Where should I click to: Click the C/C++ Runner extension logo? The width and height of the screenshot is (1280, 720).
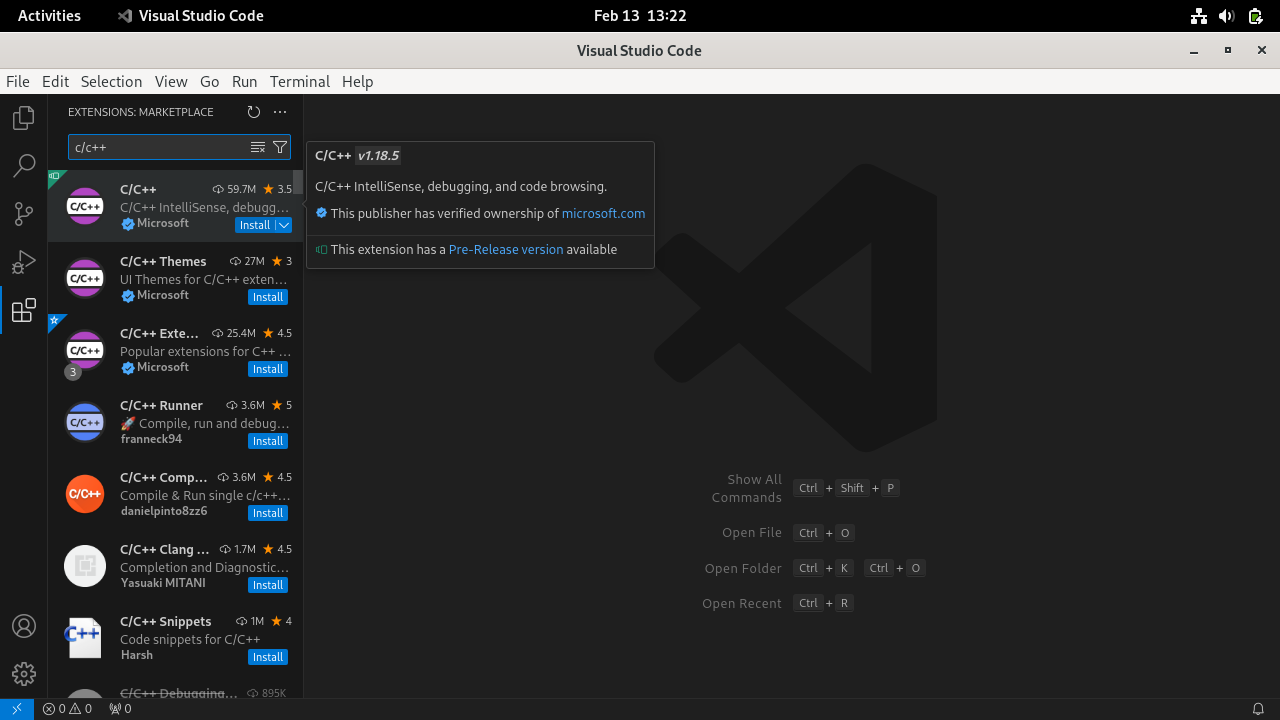click(x=85, y=422)
